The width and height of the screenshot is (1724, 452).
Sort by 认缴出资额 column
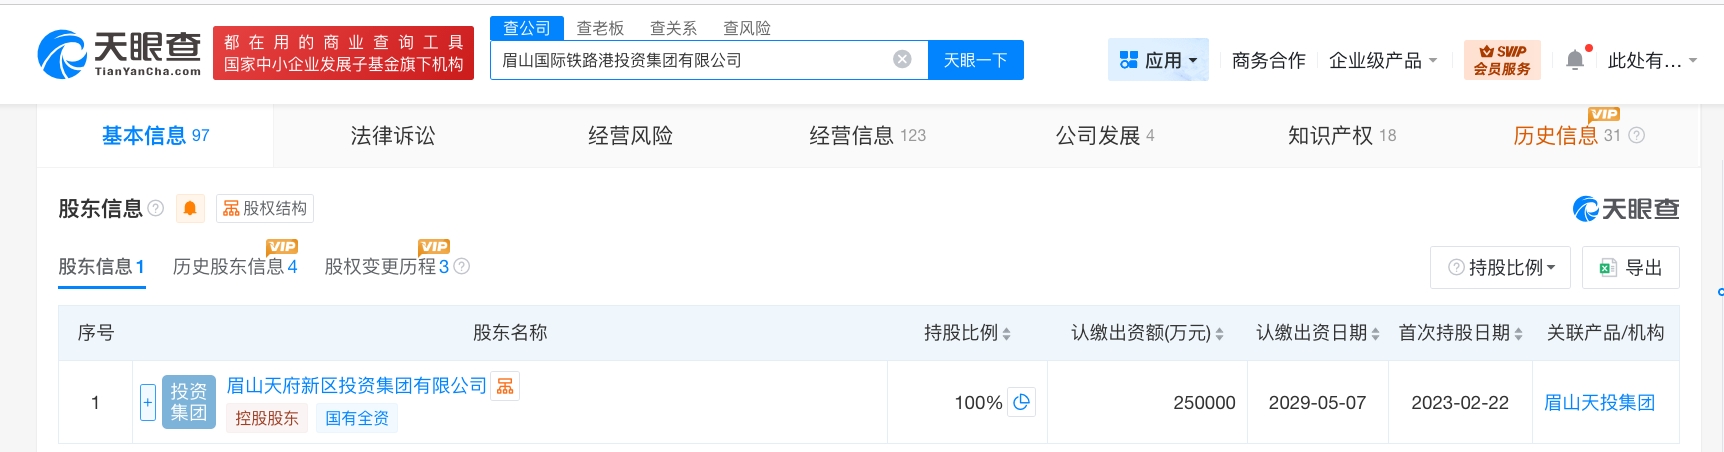point(1219,333)
